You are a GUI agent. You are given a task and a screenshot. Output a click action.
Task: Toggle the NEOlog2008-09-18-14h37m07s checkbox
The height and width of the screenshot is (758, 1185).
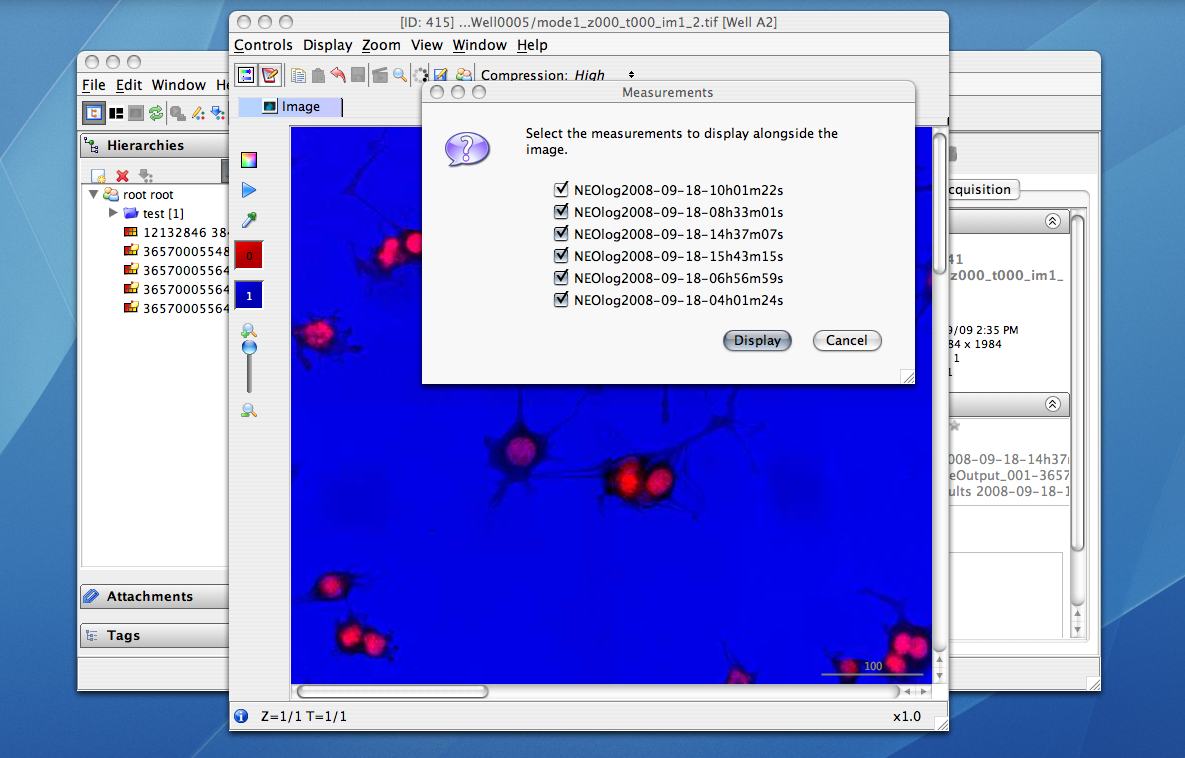tap(562, 234)
